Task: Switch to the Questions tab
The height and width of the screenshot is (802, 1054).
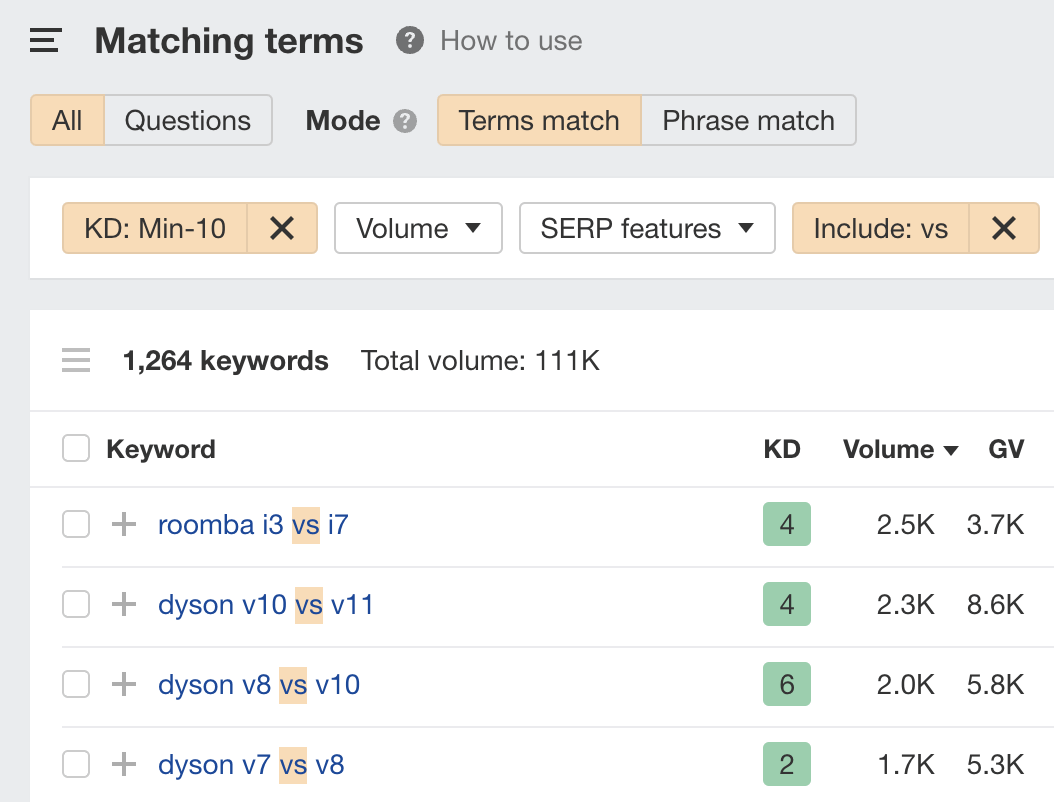Action: 187,120
